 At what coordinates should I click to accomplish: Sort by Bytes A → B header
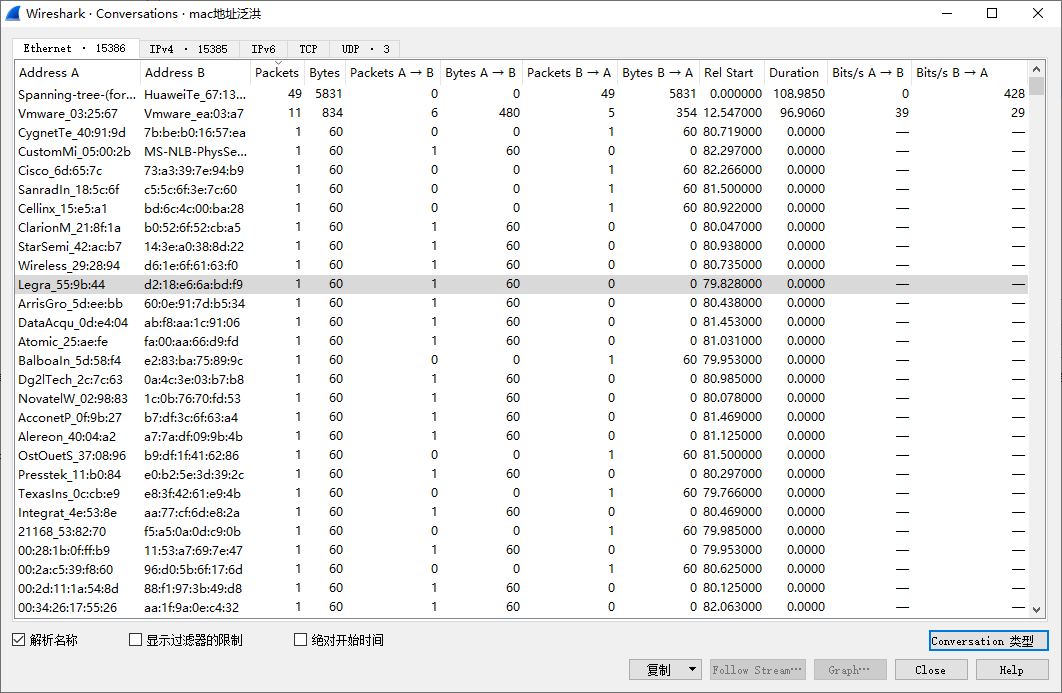[481, 72]
